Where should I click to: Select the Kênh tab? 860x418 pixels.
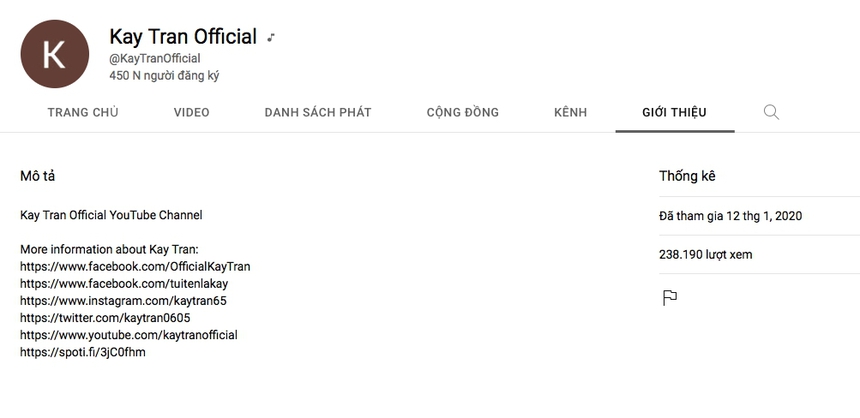point(571,112)
